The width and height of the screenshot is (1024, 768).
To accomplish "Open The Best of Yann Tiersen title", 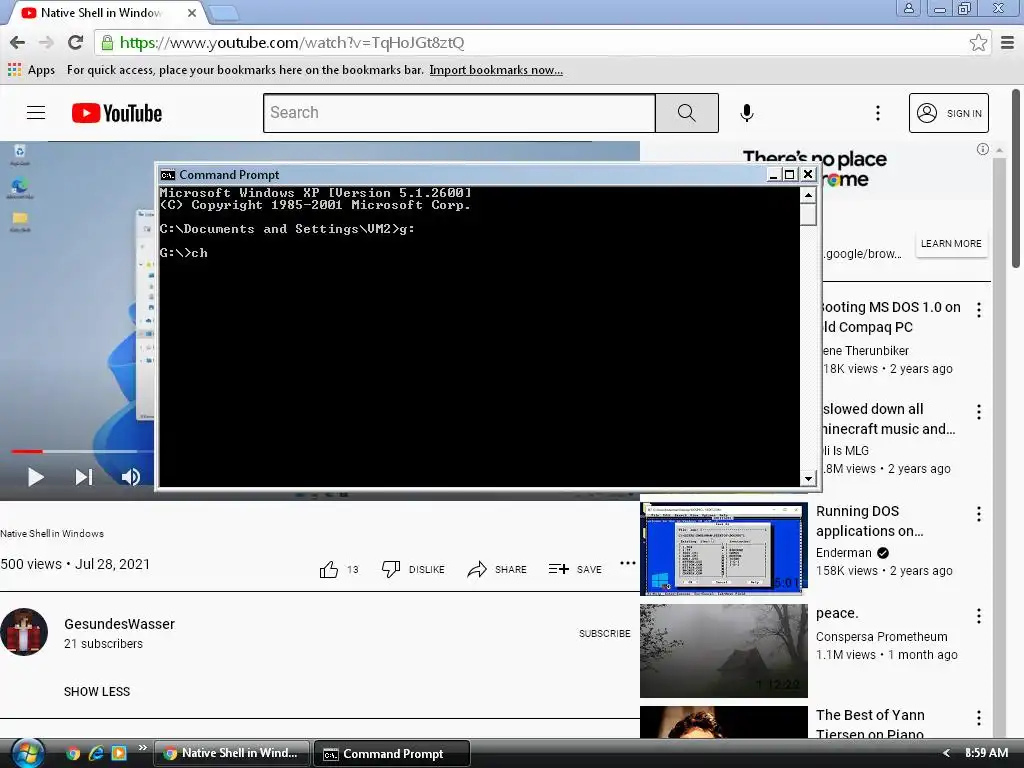I will tap(870, 724).
